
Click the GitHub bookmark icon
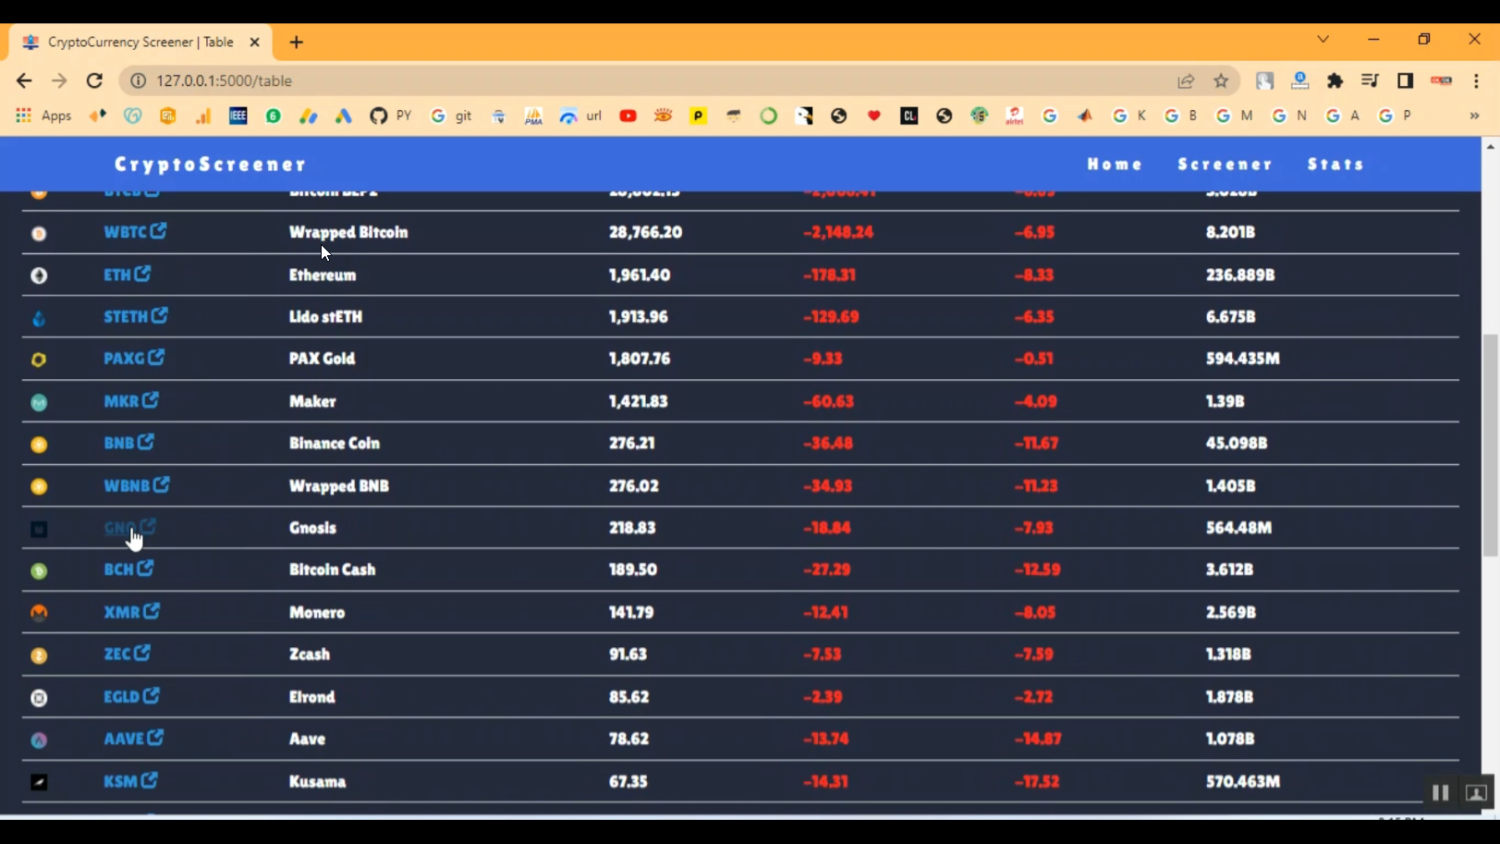378,116
